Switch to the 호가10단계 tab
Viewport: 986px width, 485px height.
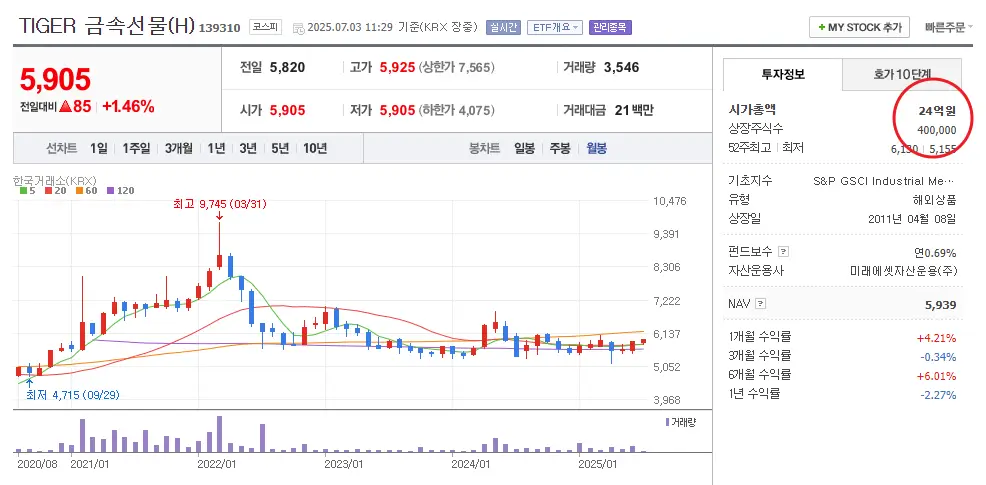901,74
